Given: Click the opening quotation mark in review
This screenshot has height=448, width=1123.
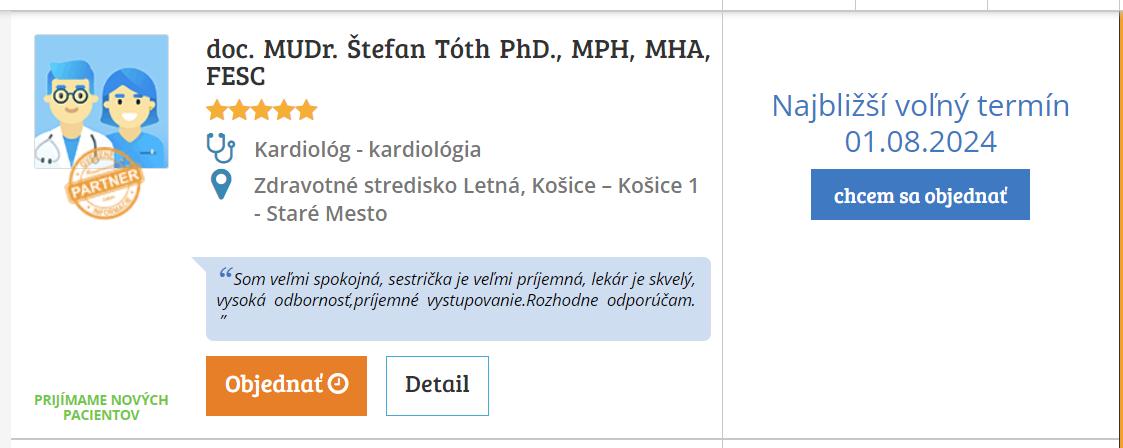Looking at the screenshot, I should coord(225,274).
